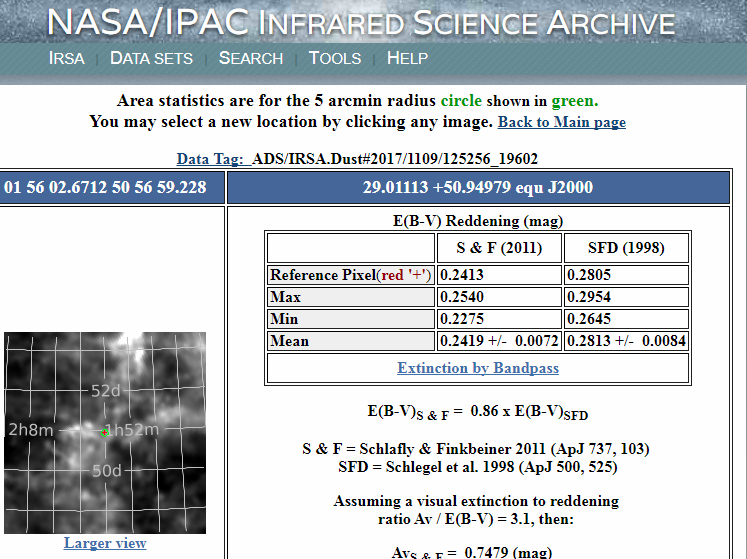The height and width of the screenshot is (559, 747).
Task: Click the NASA/IPAC Infrared Science Archive banner
Action: click(x=361, y=22)
